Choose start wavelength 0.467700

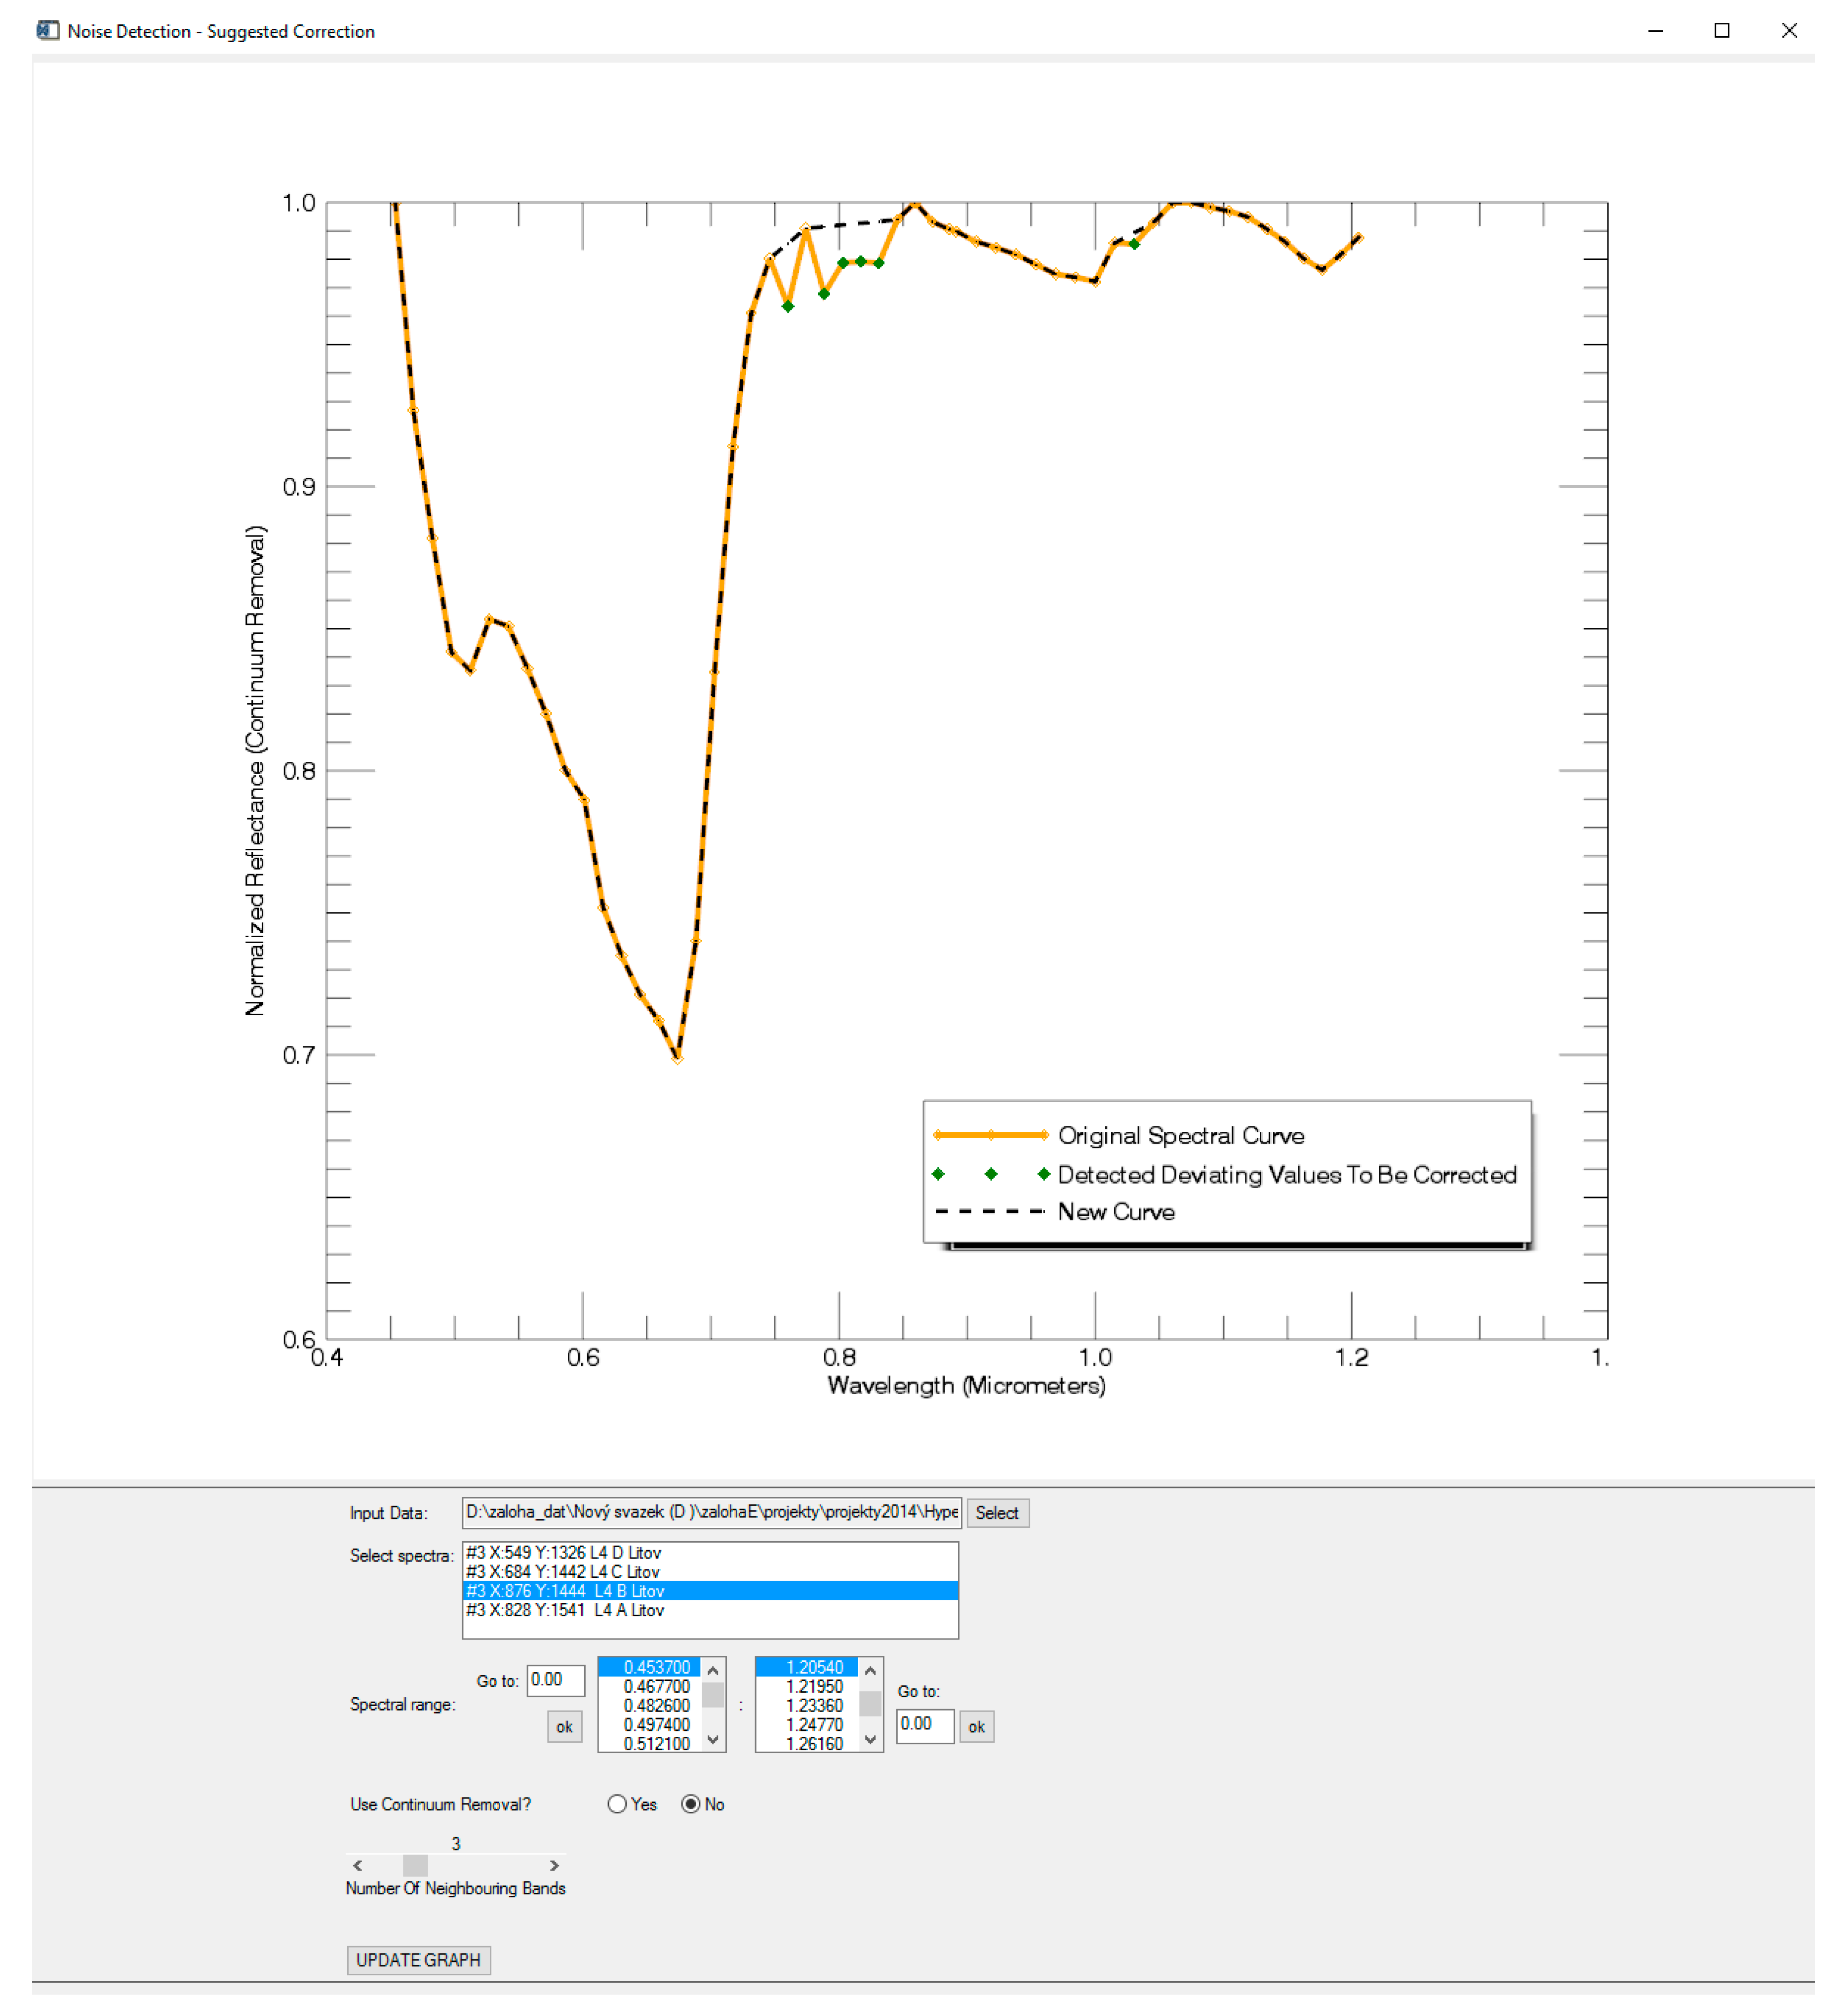coord(650,1686)
